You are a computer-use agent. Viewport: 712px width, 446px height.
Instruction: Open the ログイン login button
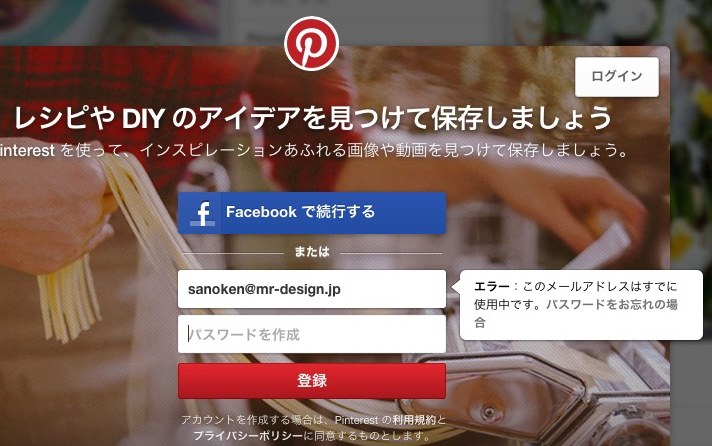tap(617, 77)
